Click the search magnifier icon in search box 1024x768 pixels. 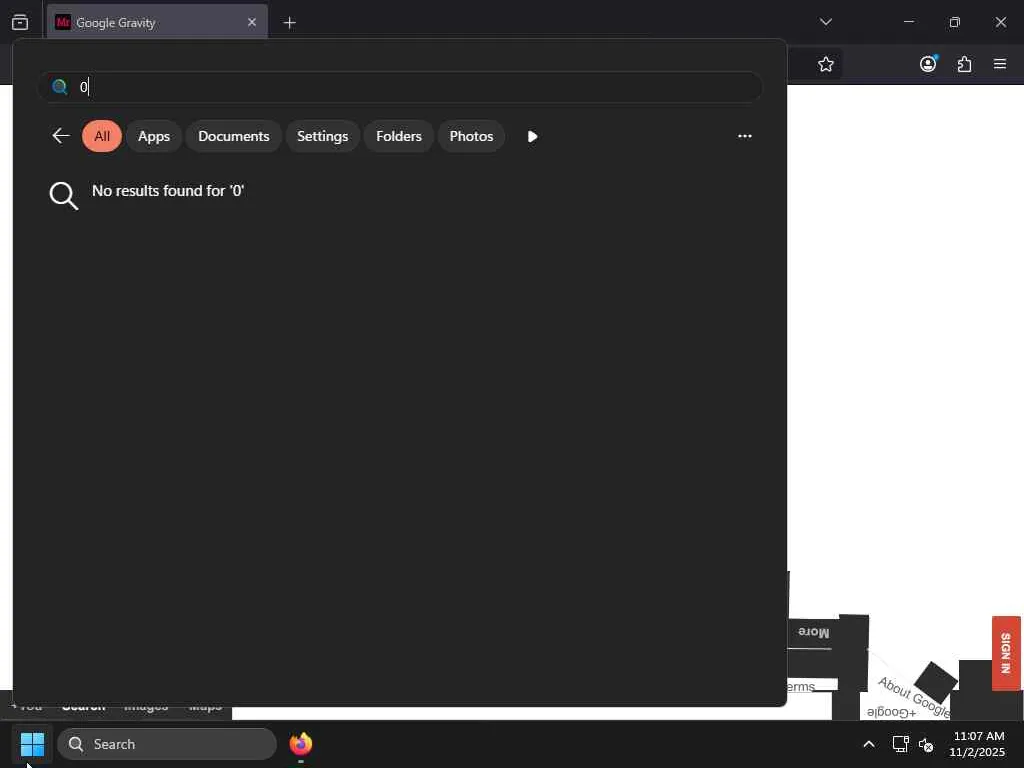pos(59,87)
